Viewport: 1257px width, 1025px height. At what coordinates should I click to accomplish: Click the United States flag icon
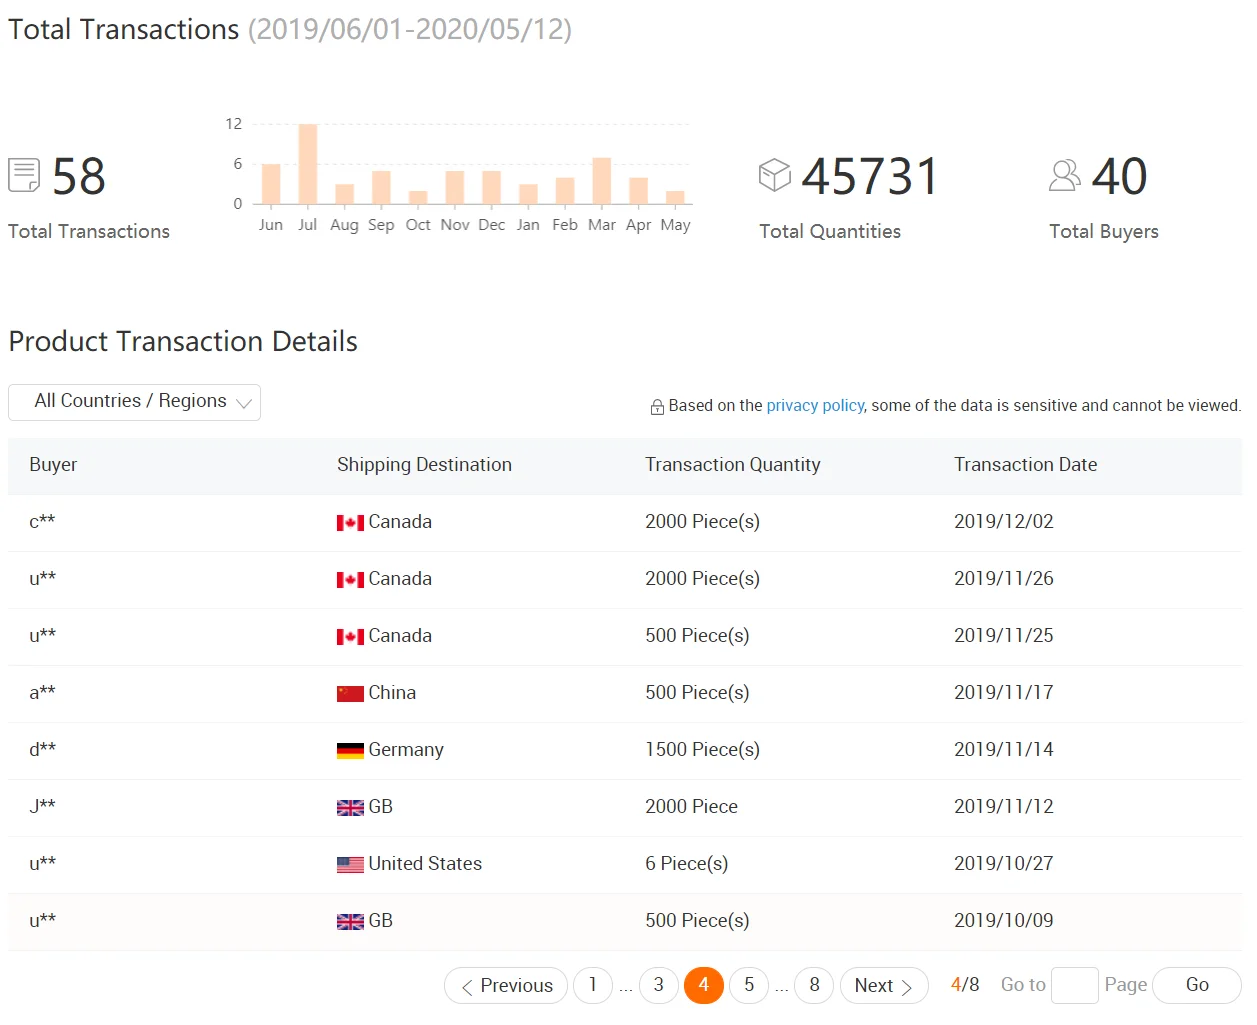[350, 864]
